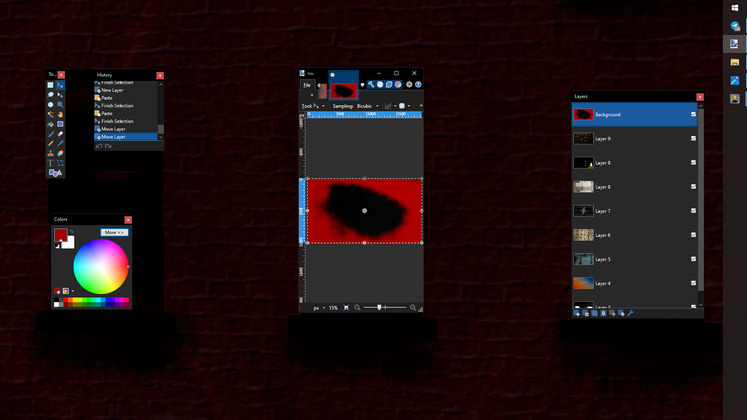Select the Shapes tool

(55, 173)
